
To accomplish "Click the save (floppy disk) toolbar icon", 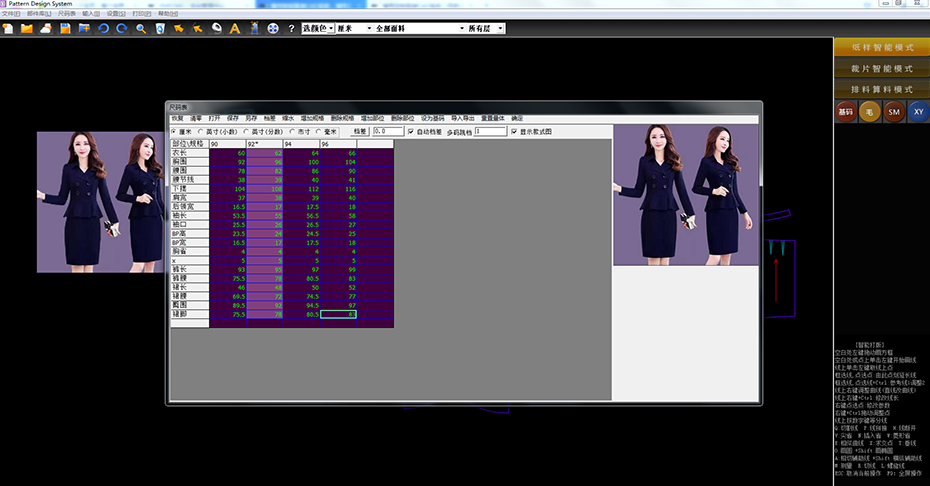I will [x=65, y=29].
